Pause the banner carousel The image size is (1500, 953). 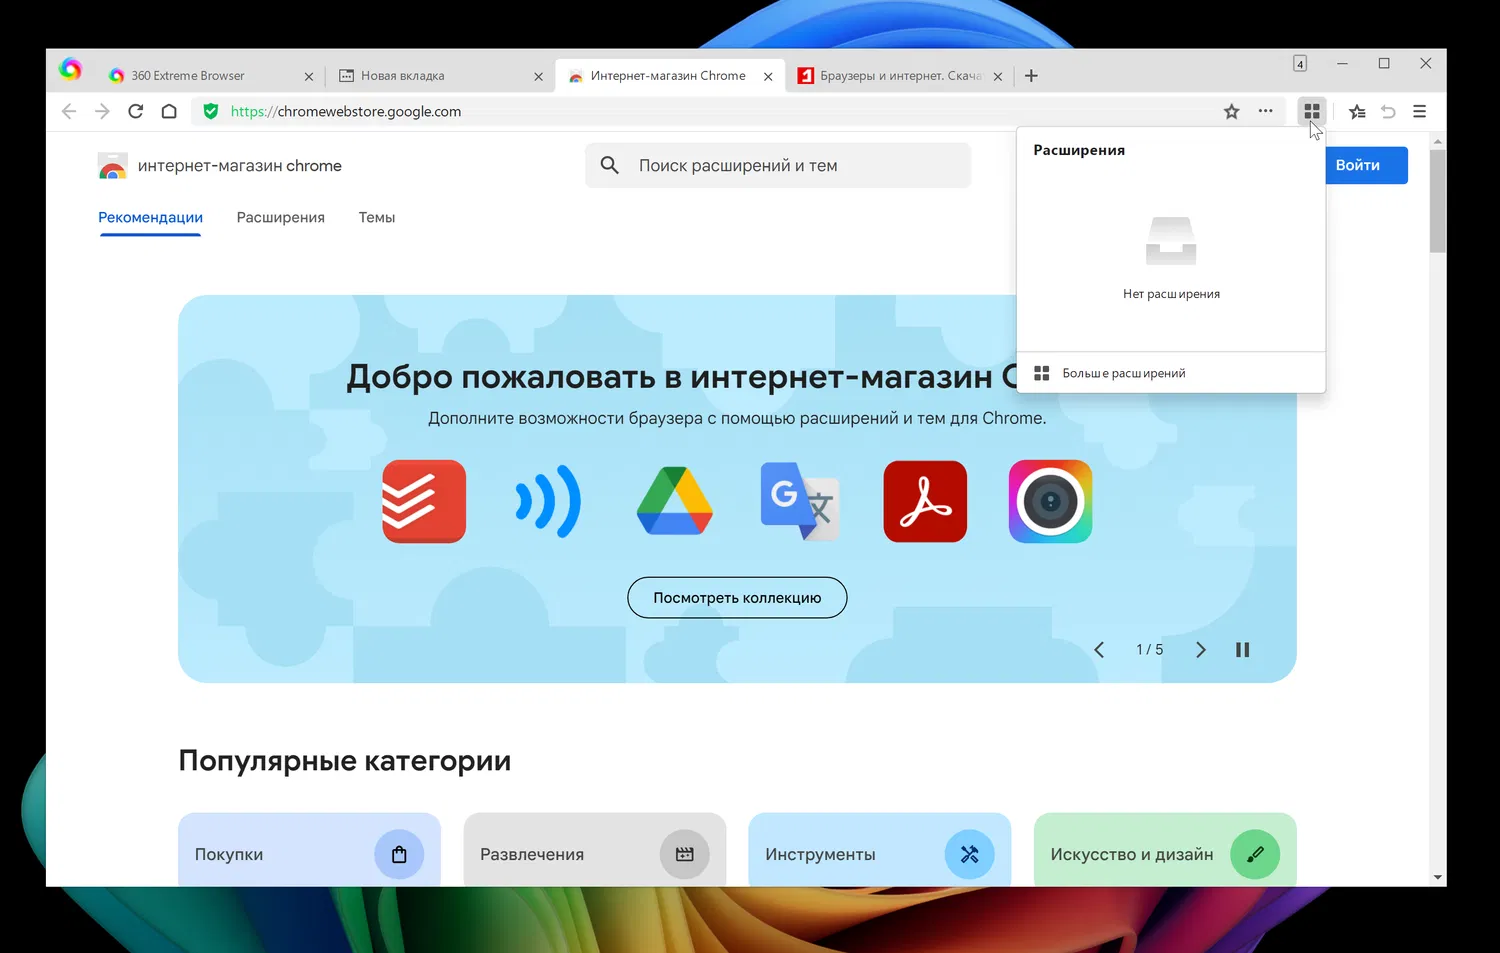(x=1242, y=650)
